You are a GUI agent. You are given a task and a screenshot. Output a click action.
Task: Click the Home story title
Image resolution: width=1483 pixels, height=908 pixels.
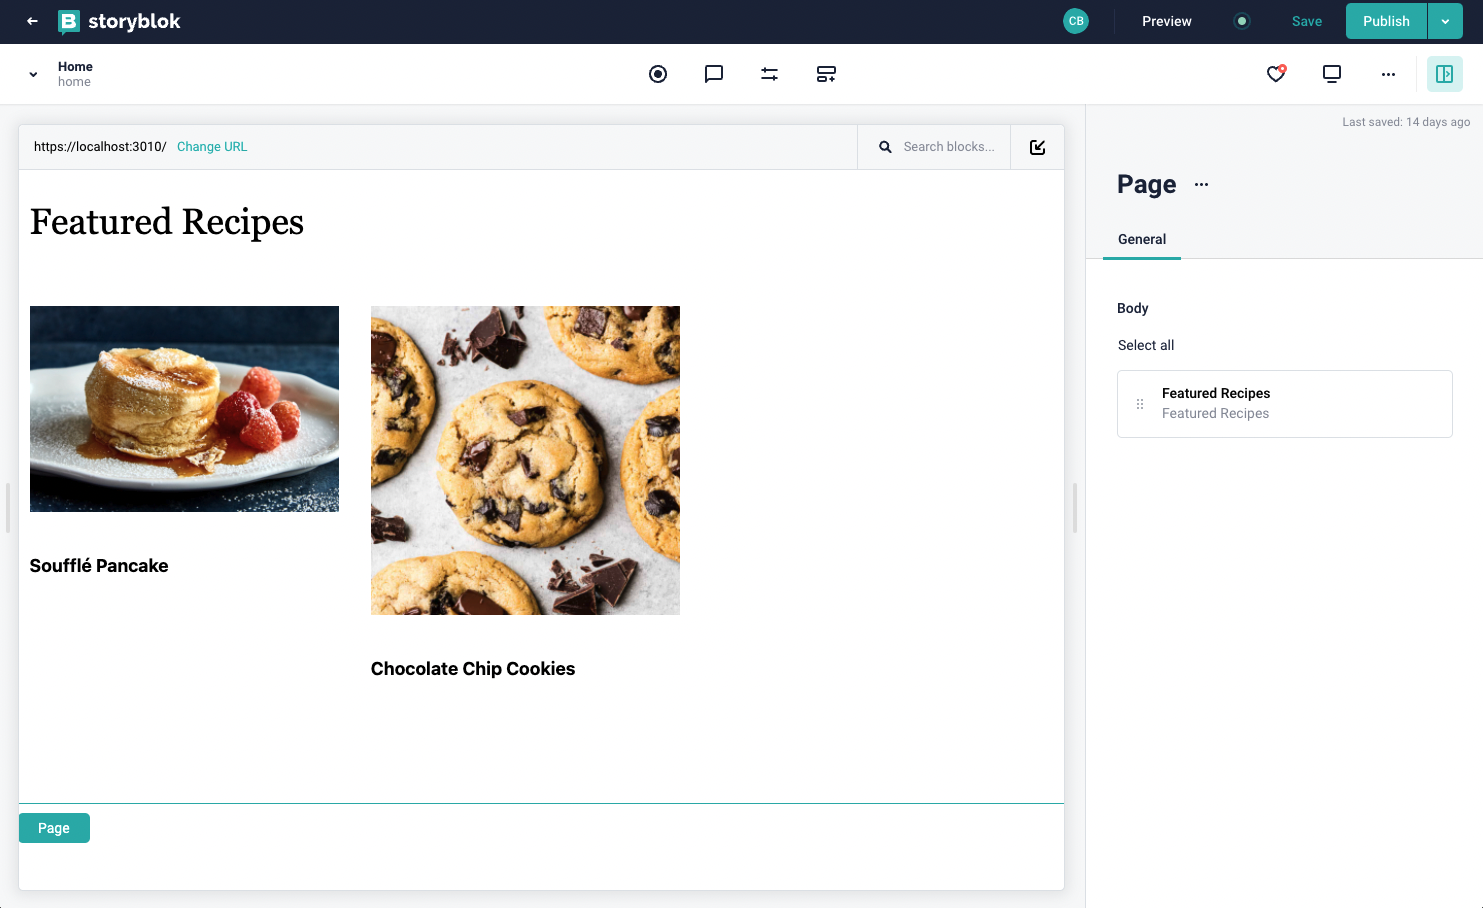click(x=75, y=67)
